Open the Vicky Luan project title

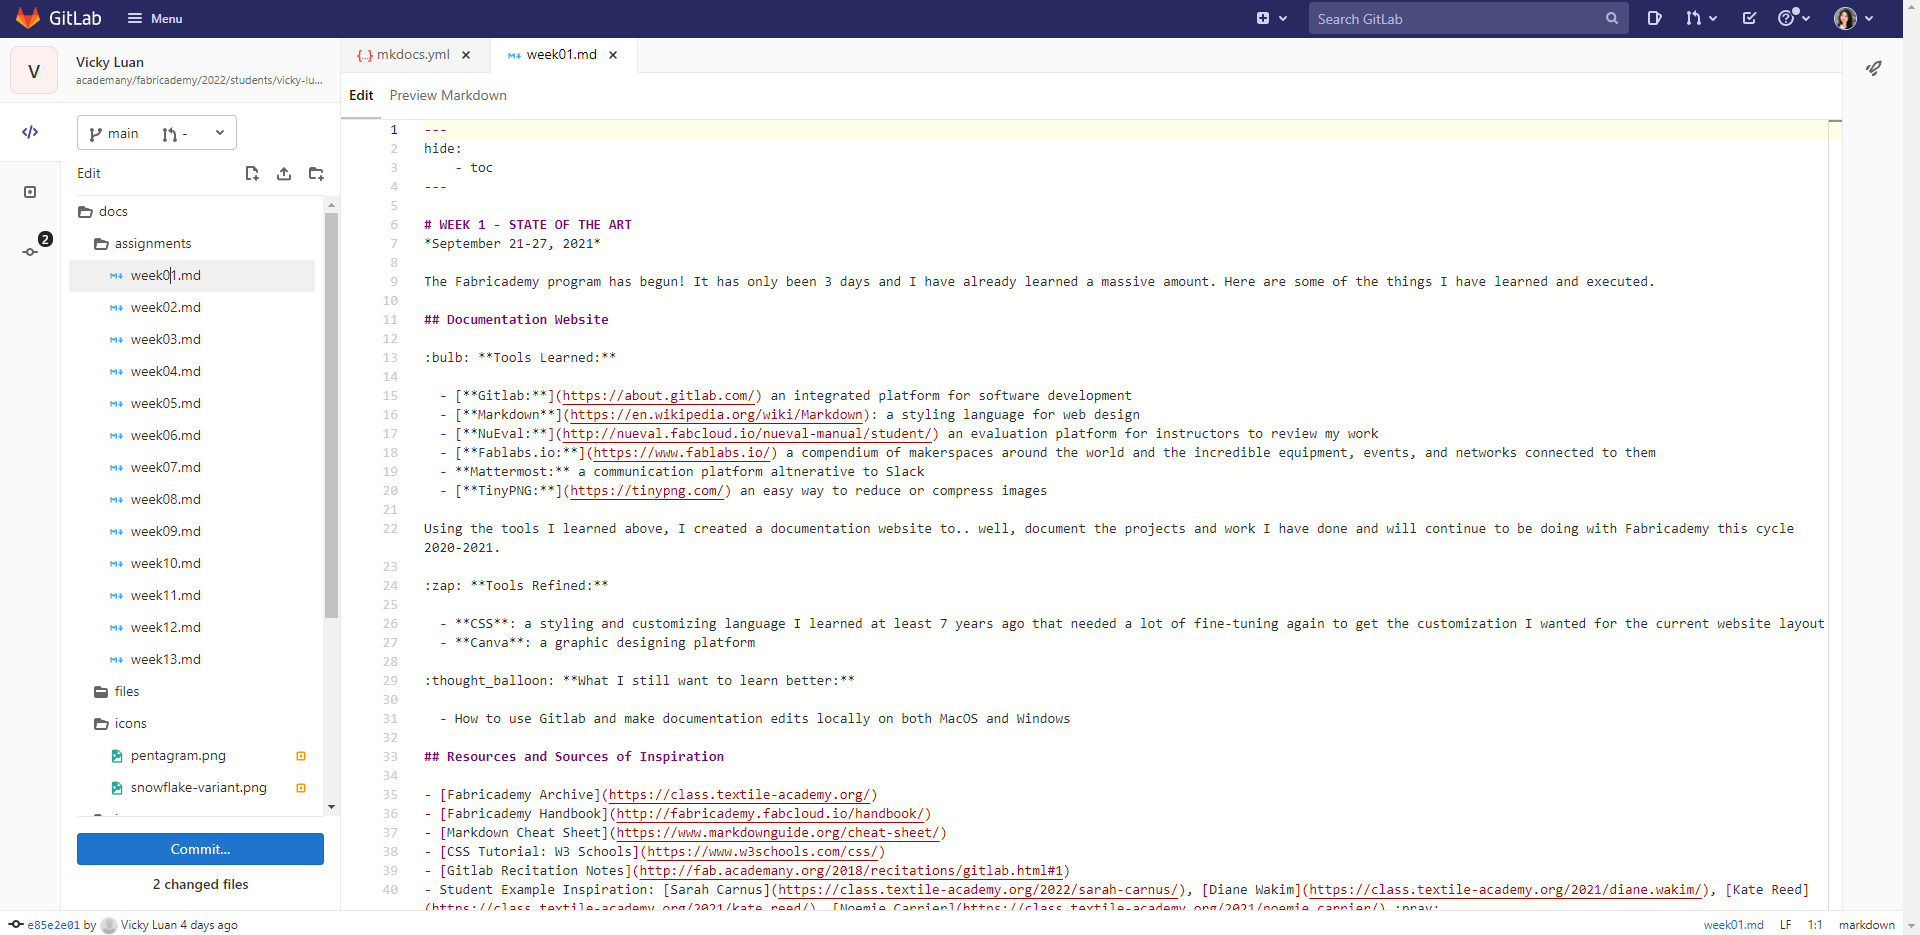pos(110,62)
